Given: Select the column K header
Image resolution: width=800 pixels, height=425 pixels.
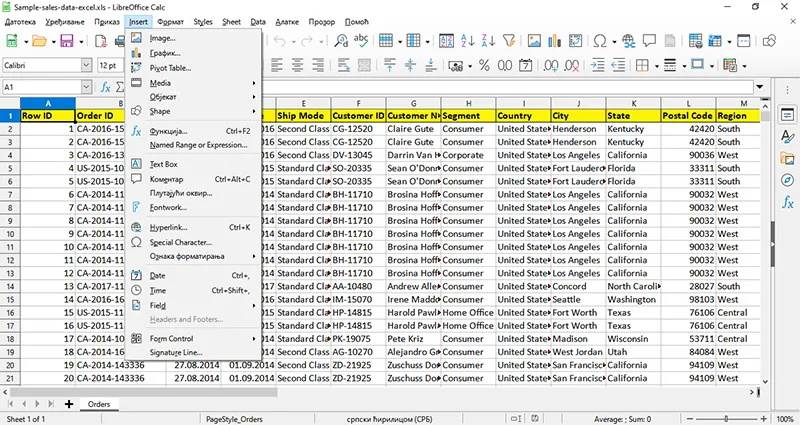Looking at the screenshot, I should (633, 103).
